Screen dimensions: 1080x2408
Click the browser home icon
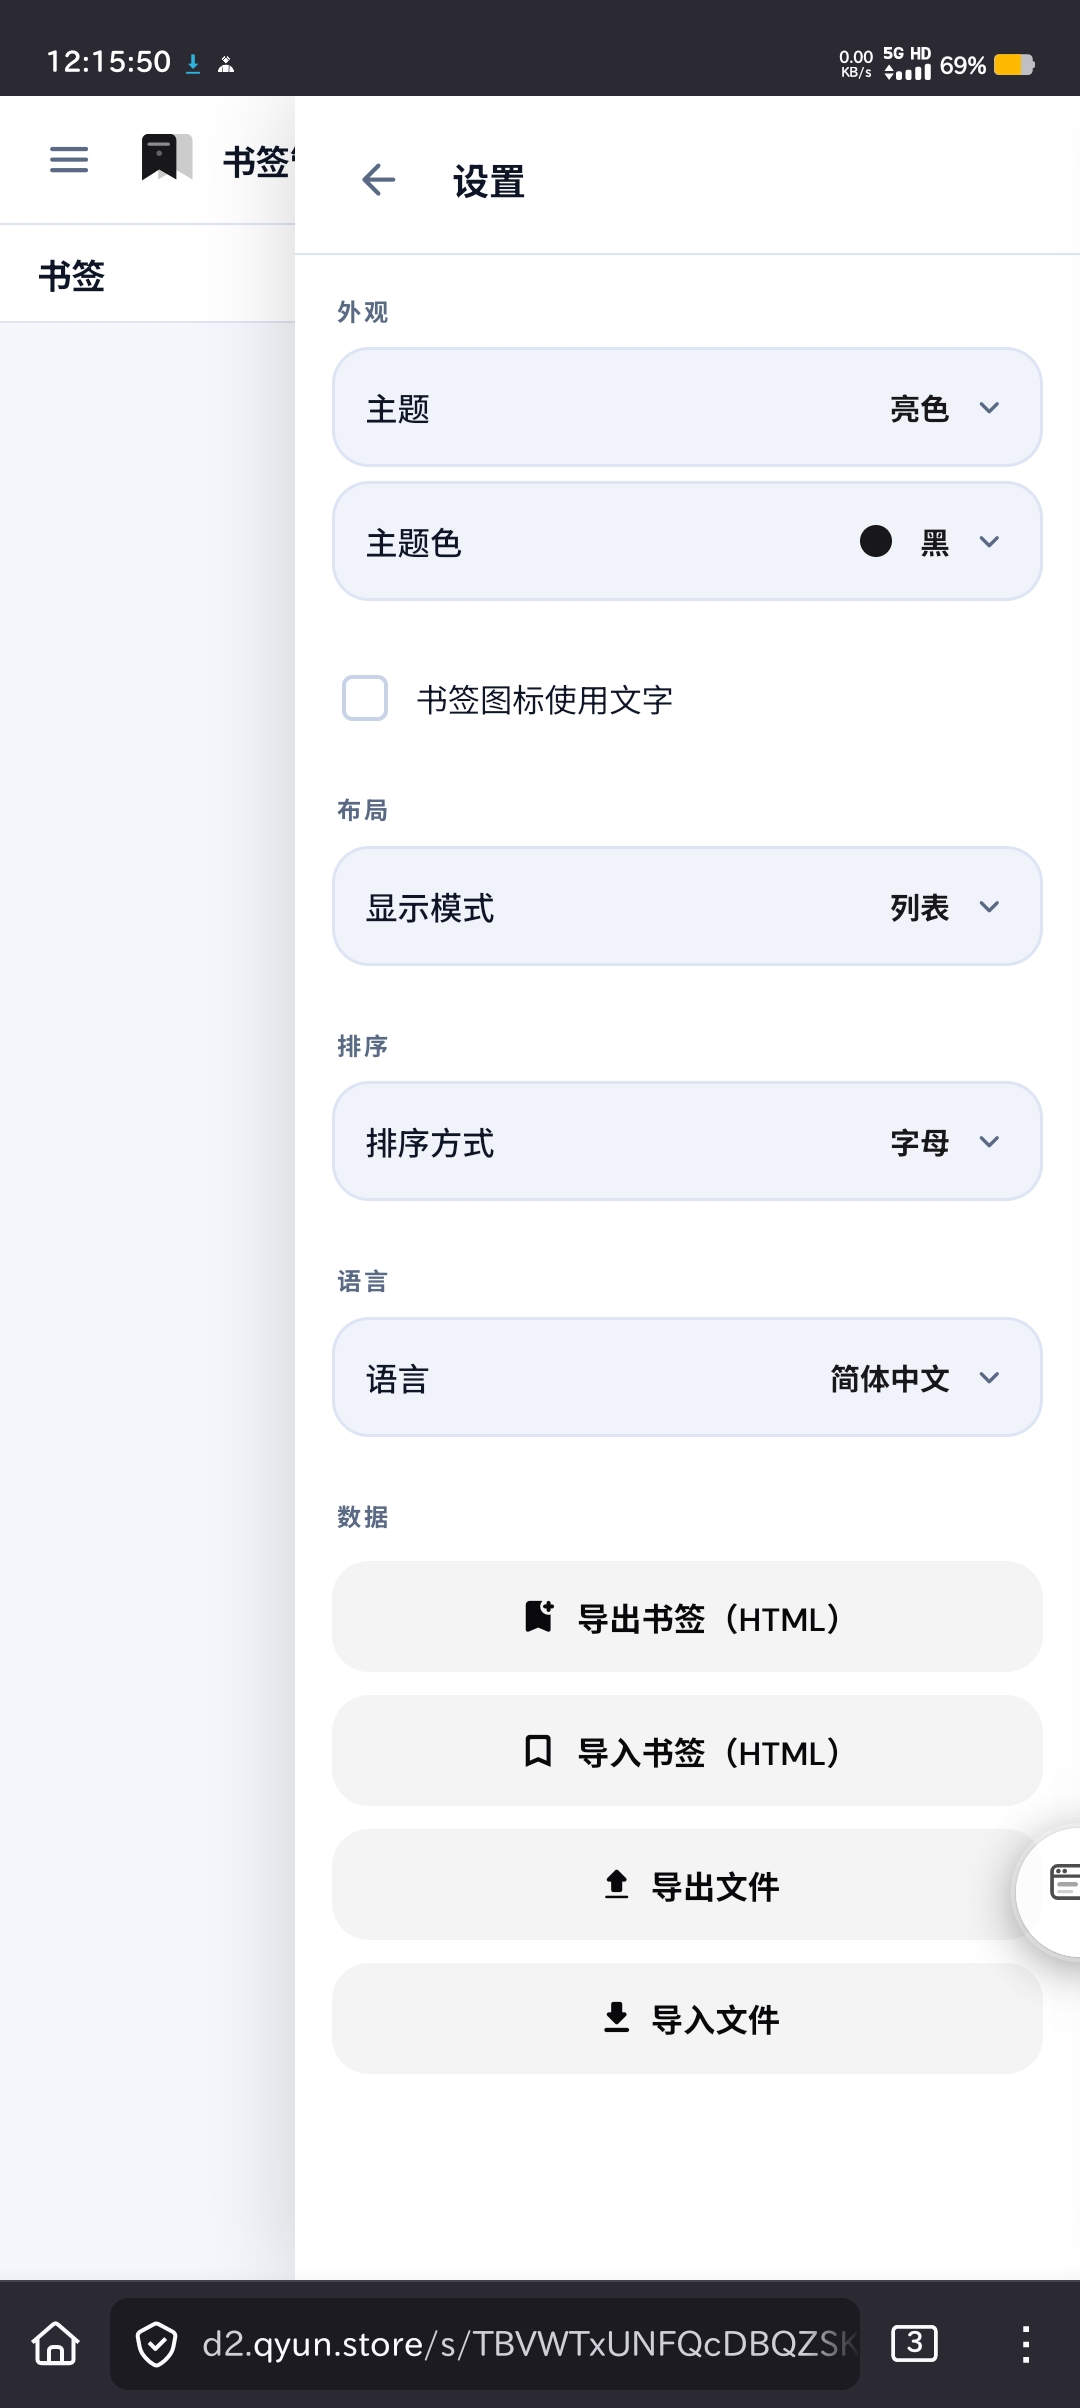pos(56,2343)
